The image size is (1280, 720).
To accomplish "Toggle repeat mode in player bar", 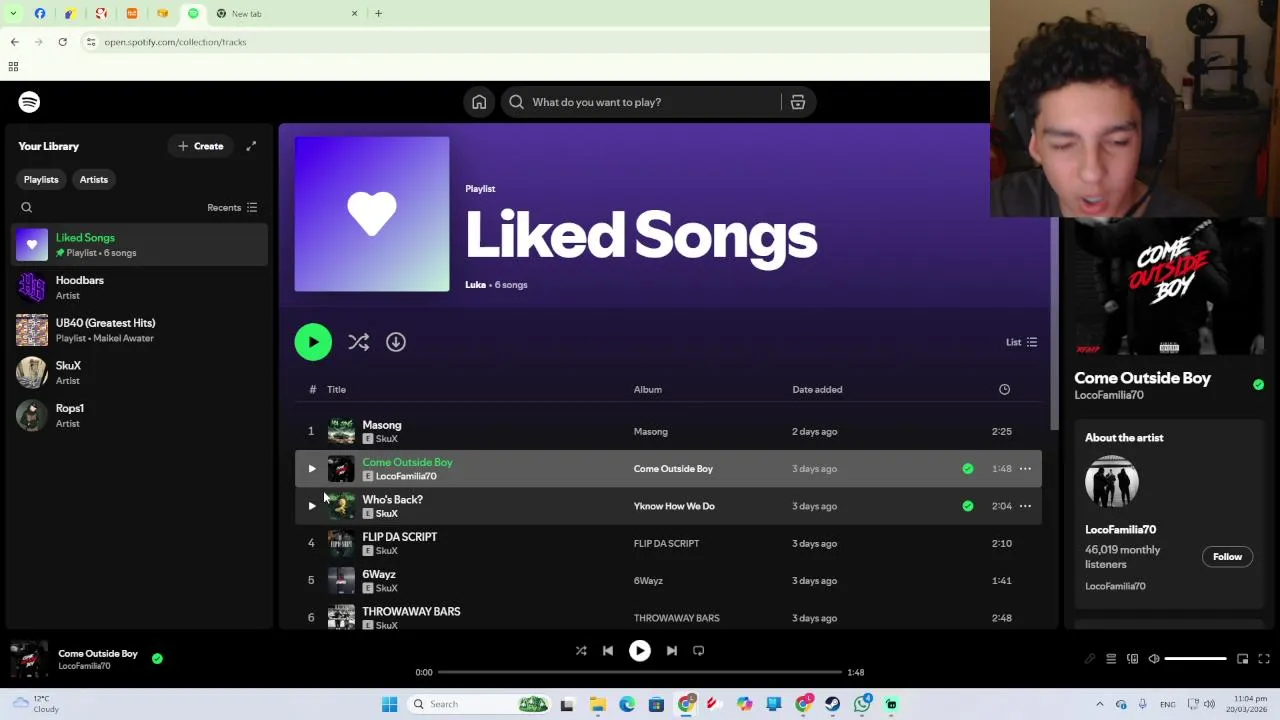I will tap(699, 651).
